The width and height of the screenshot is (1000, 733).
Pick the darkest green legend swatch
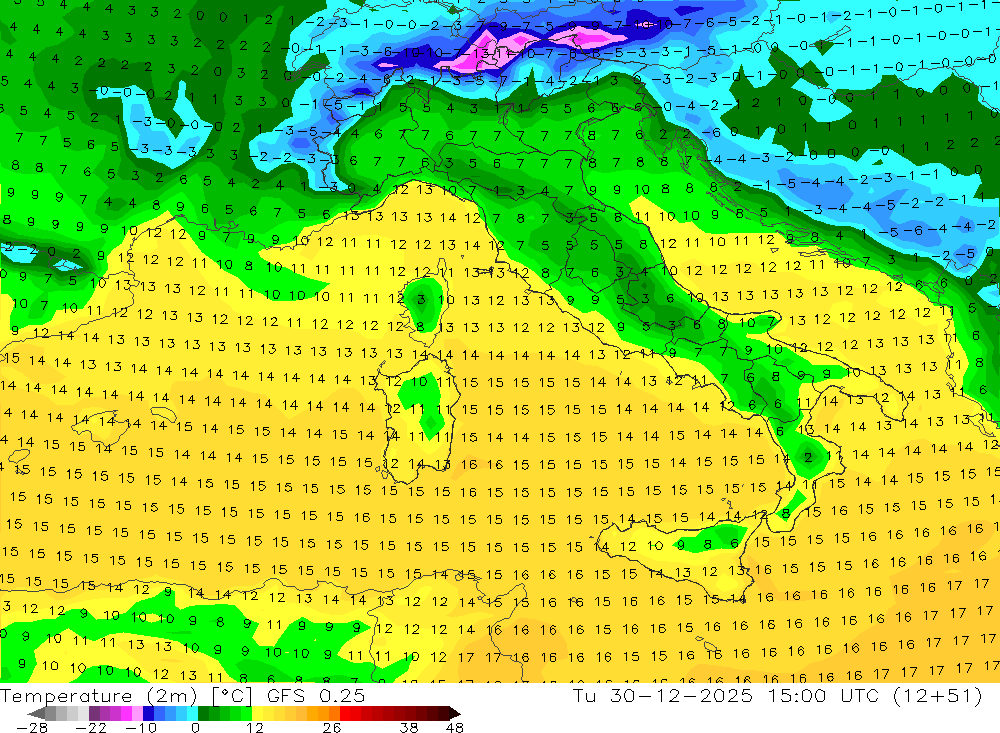[x=203, y=713]
